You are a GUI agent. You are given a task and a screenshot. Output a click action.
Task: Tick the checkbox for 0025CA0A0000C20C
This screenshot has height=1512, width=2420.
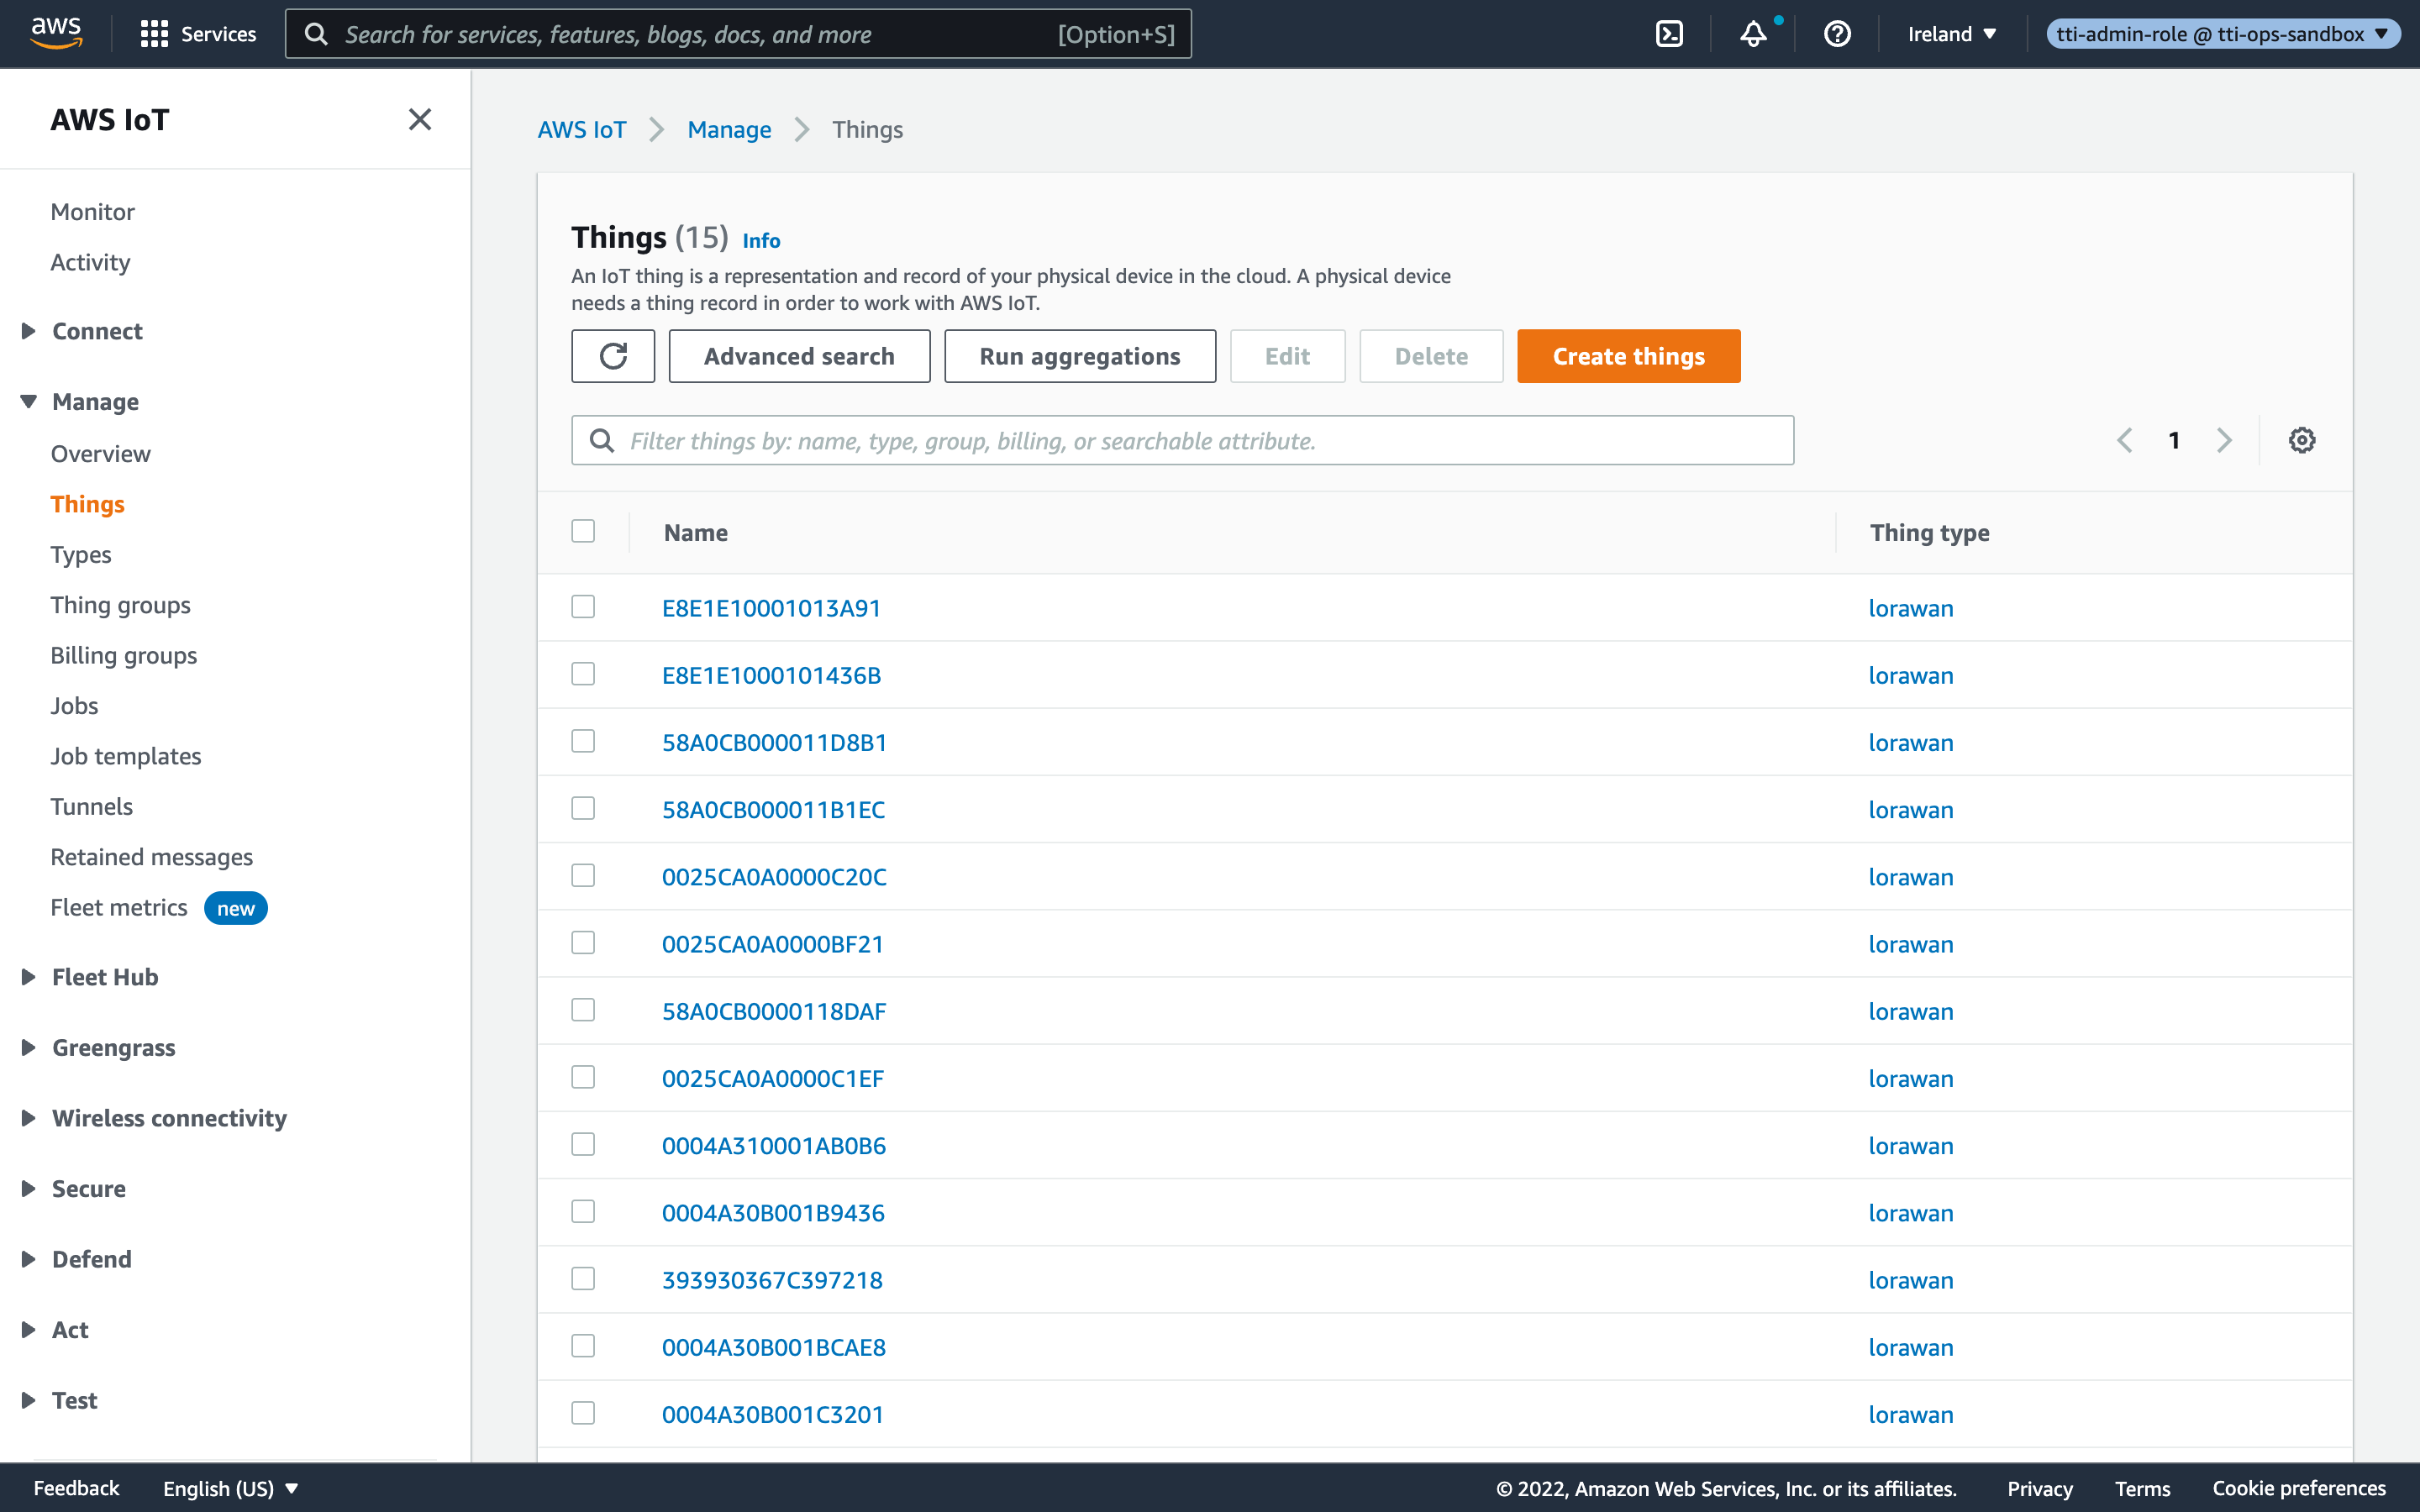[x=583, y=876]
